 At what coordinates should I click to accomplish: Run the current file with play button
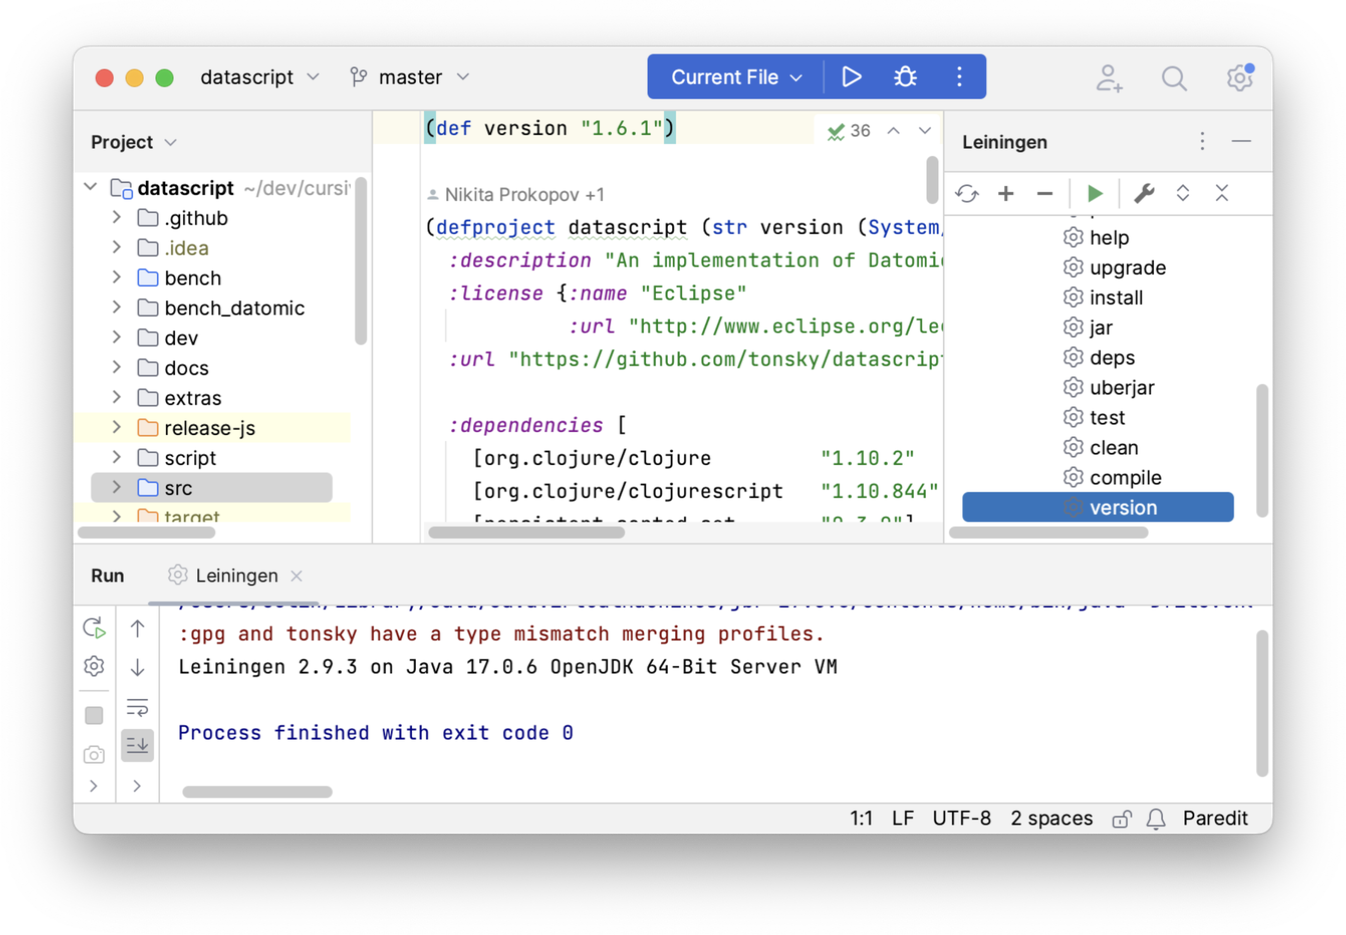851,77
